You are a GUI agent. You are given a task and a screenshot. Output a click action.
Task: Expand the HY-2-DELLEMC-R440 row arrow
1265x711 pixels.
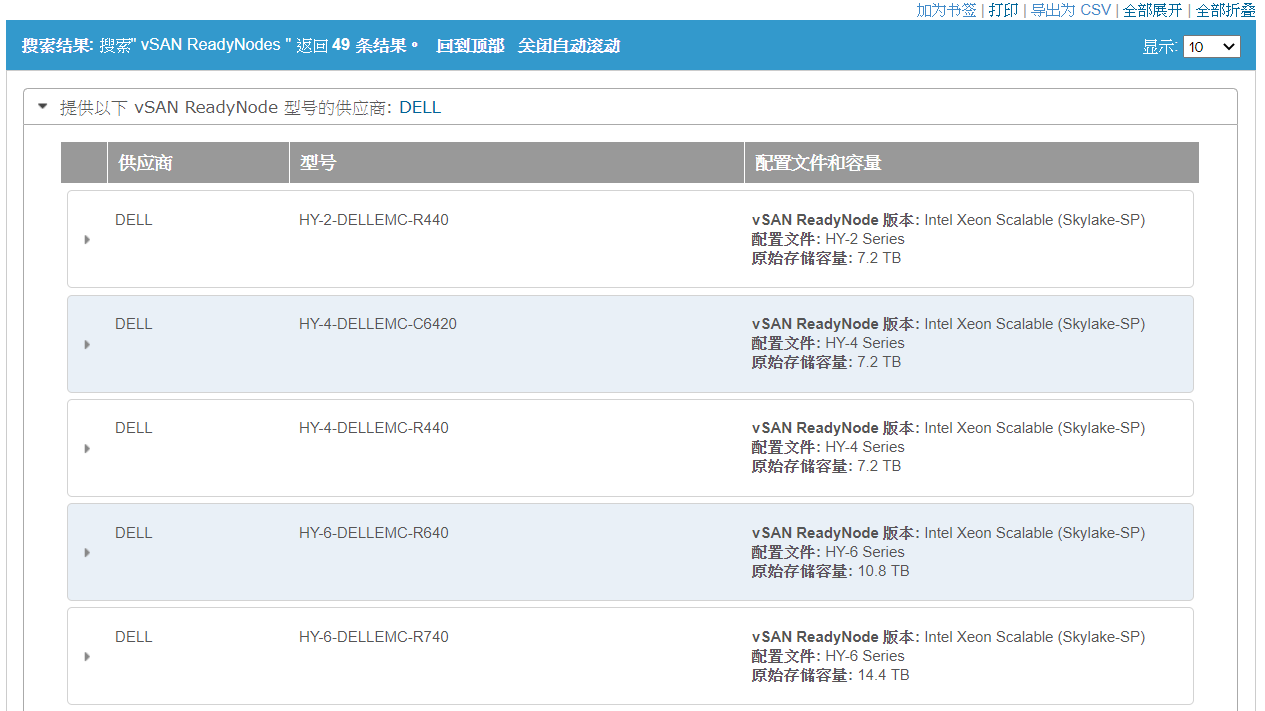(x=87, y=240)
